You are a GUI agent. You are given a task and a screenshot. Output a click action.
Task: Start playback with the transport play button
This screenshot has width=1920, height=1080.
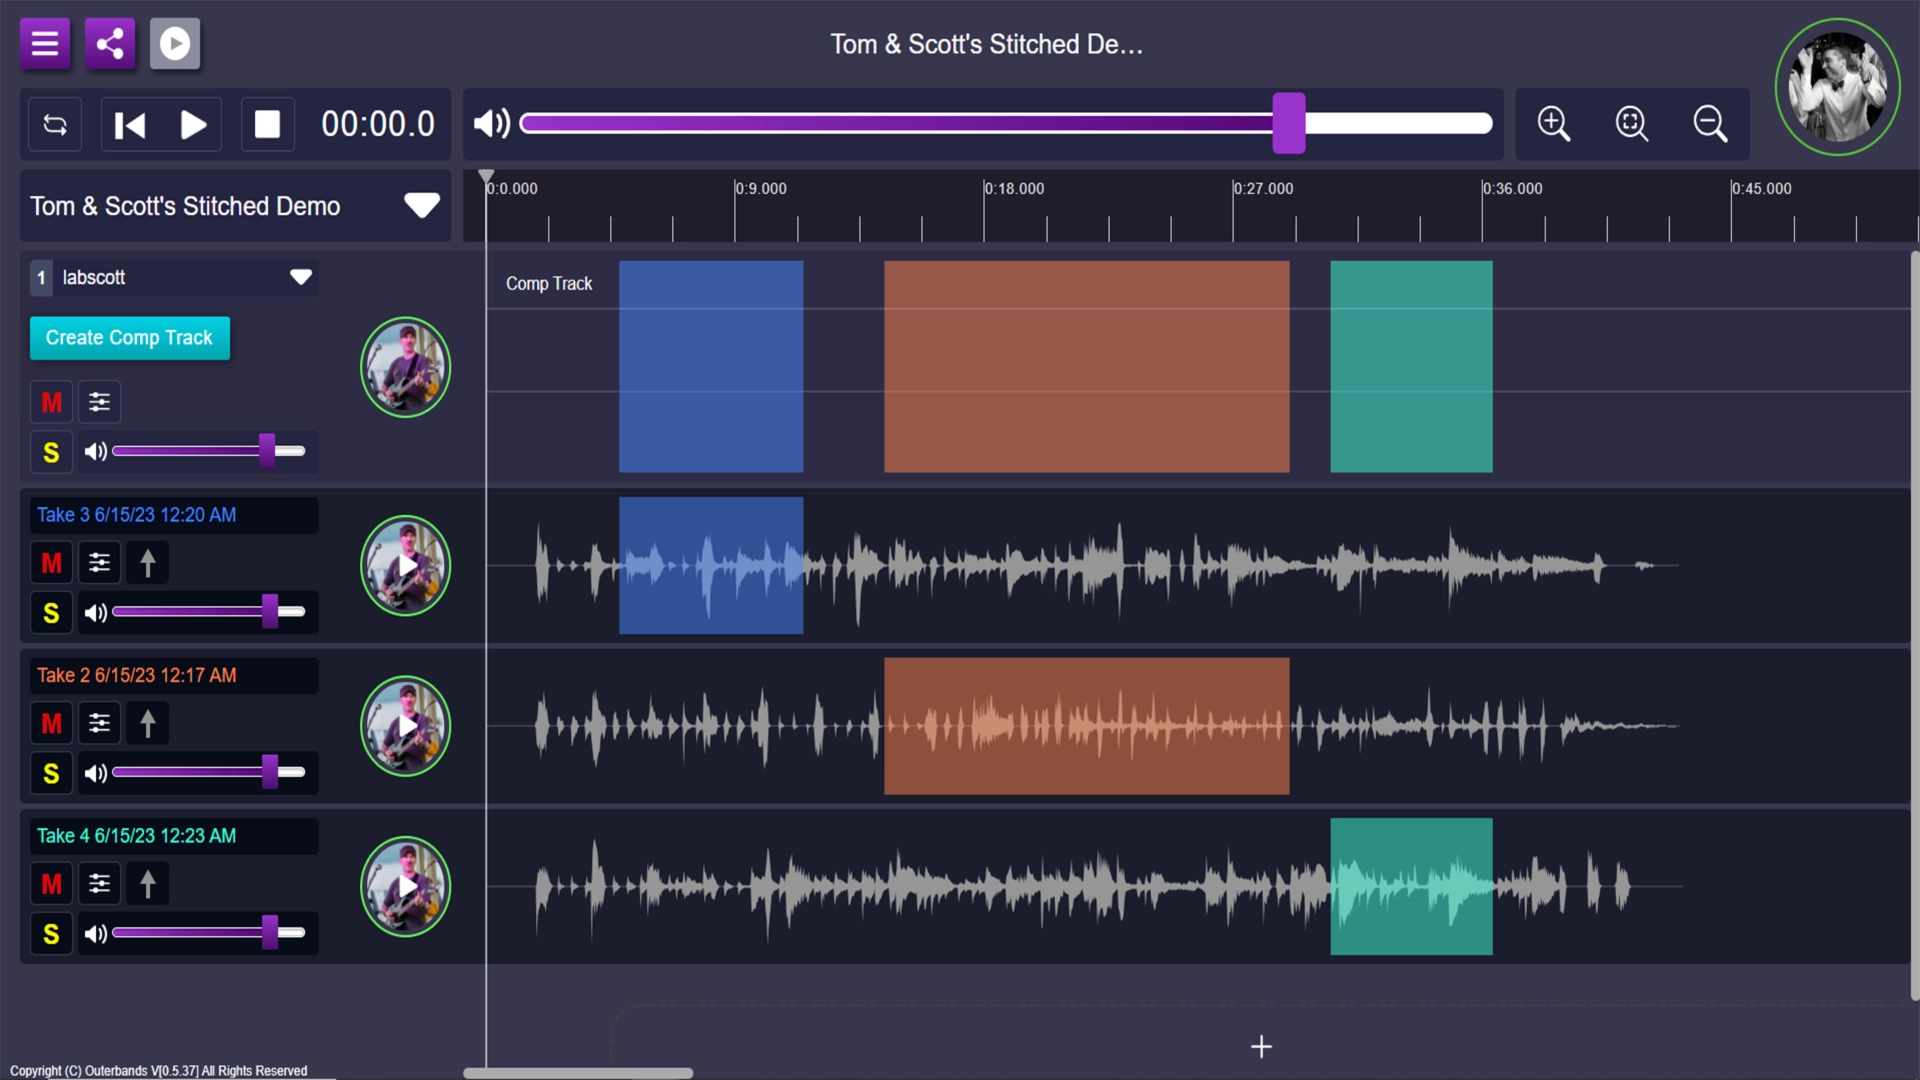point(193,125)
